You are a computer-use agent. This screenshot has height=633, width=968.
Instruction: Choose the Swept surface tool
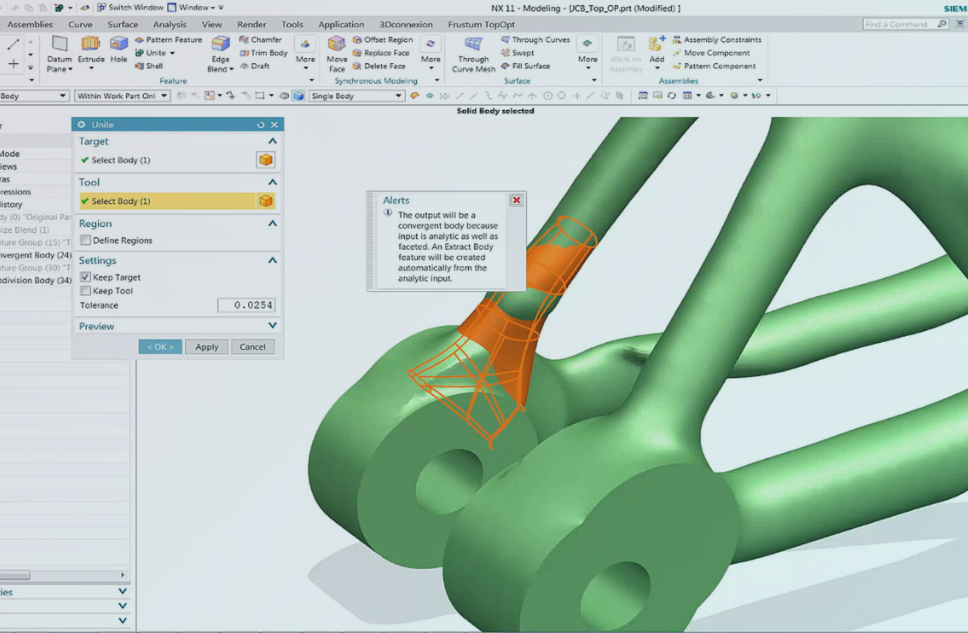pyautogui.click(x=517, y=53)
